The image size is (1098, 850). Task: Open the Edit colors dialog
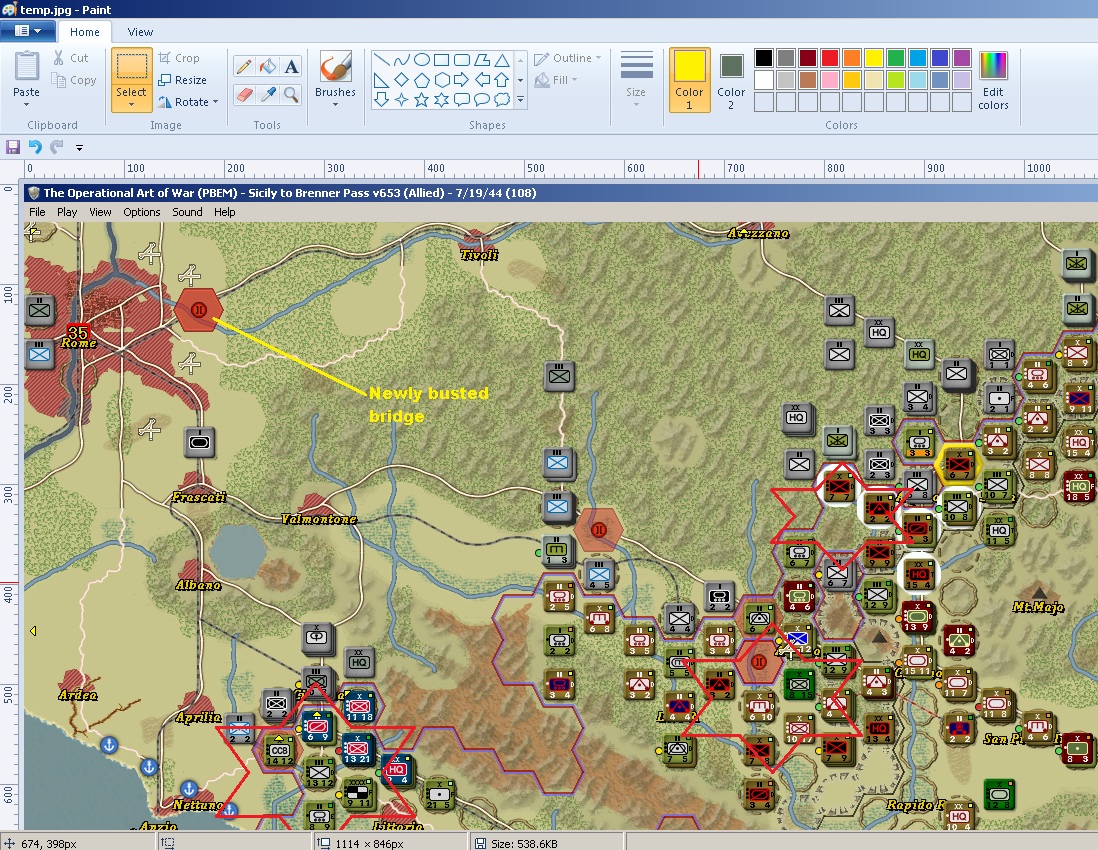coord(993,80)
